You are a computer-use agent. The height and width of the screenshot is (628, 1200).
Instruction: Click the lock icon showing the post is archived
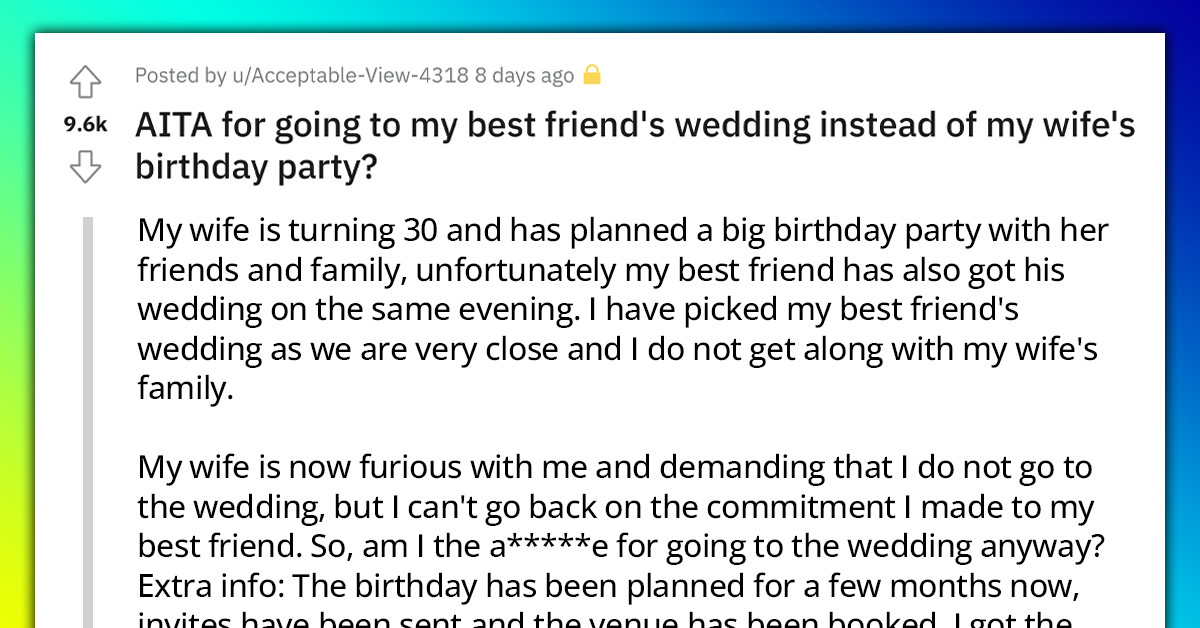pyautogui.click(x=592, y=75)
